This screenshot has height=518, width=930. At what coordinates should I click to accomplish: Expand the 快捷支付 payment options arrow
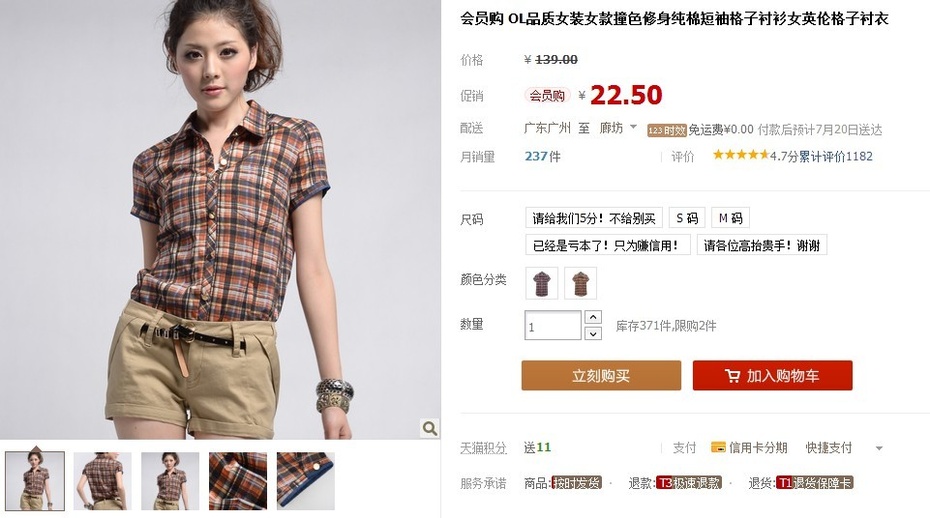click(879, 449)
